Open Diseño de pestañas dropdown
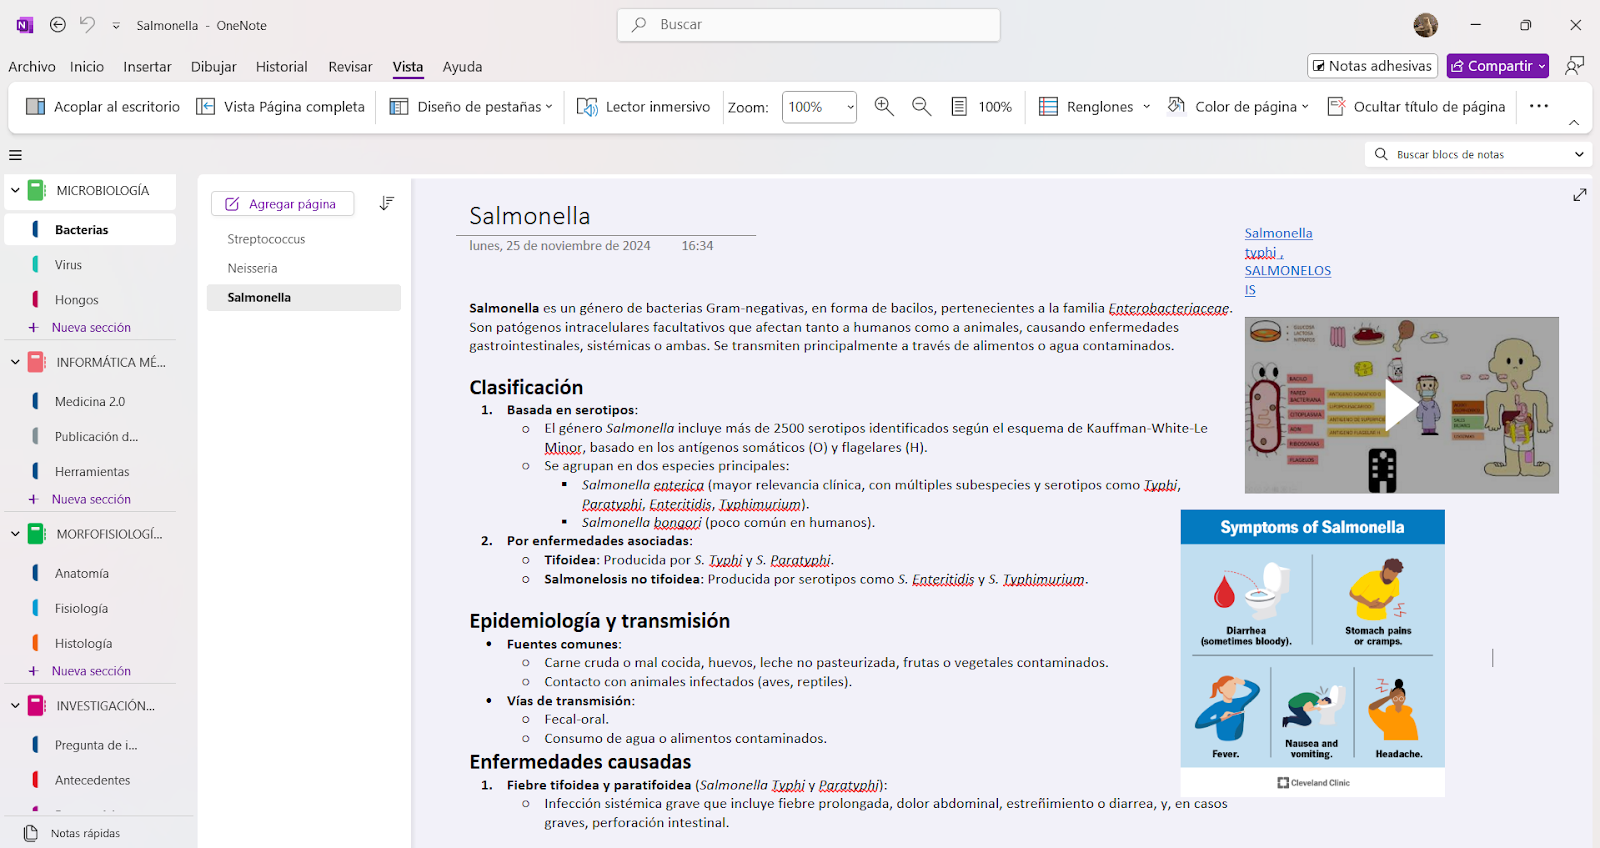Viewport: 1600px width, 848px height. click(x=470, y=106)
